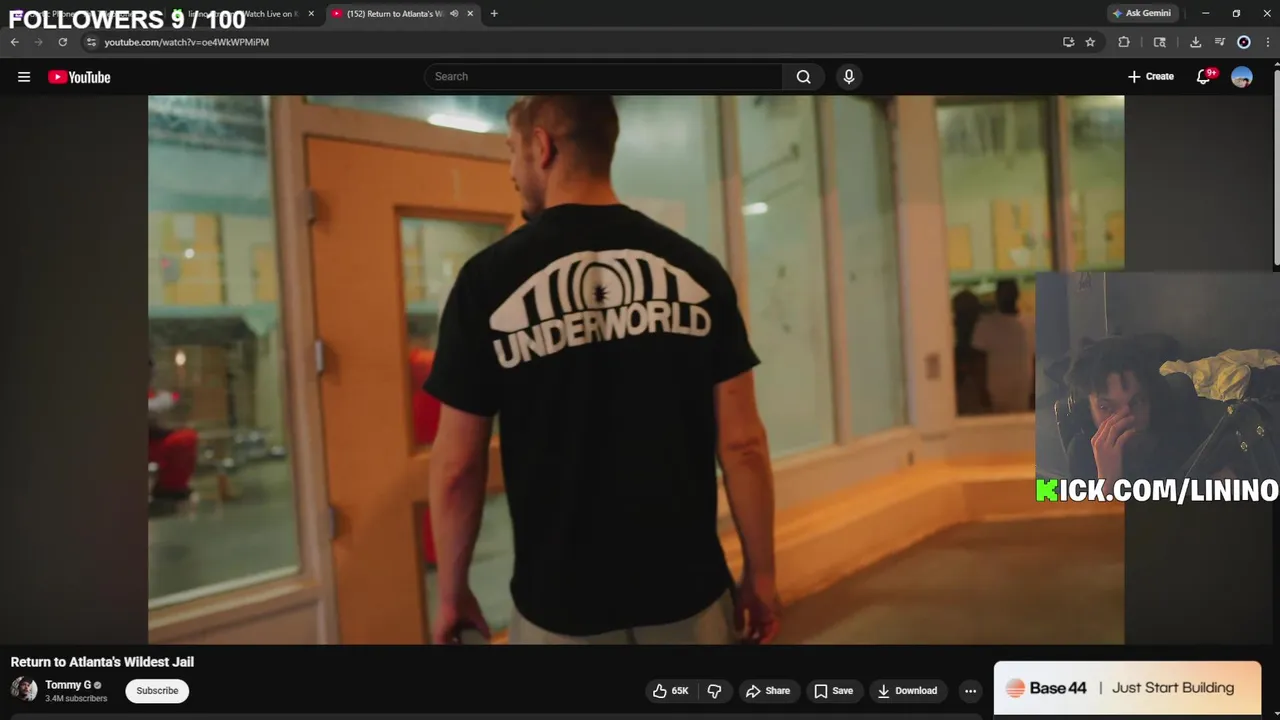
Task: Start voice search with microphone icon
Action: coord(849,77)
